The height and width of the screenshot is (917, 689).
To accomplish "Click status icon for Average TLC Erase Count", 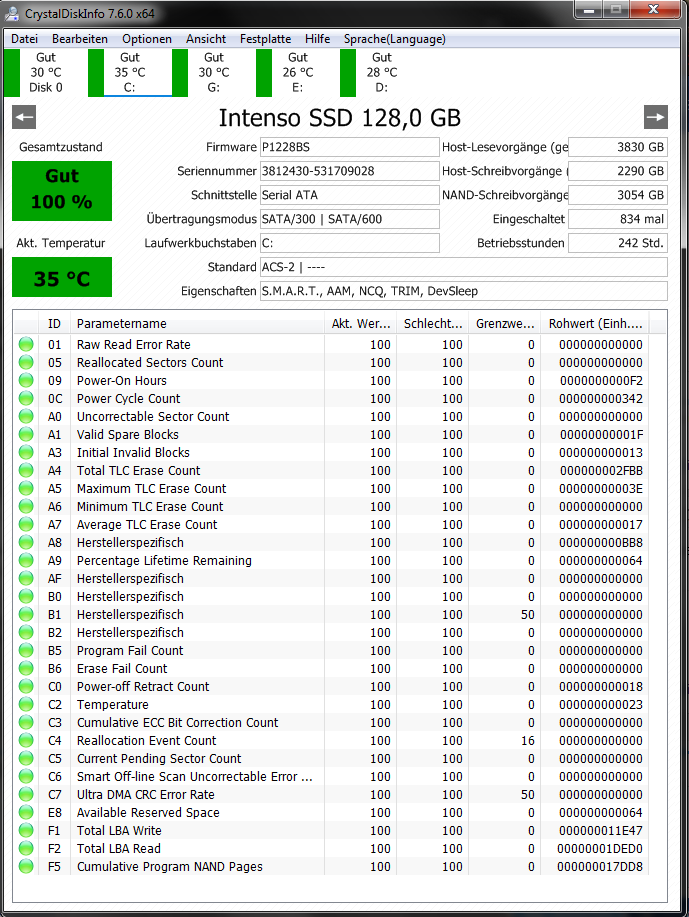I will (x=26, y=525).
